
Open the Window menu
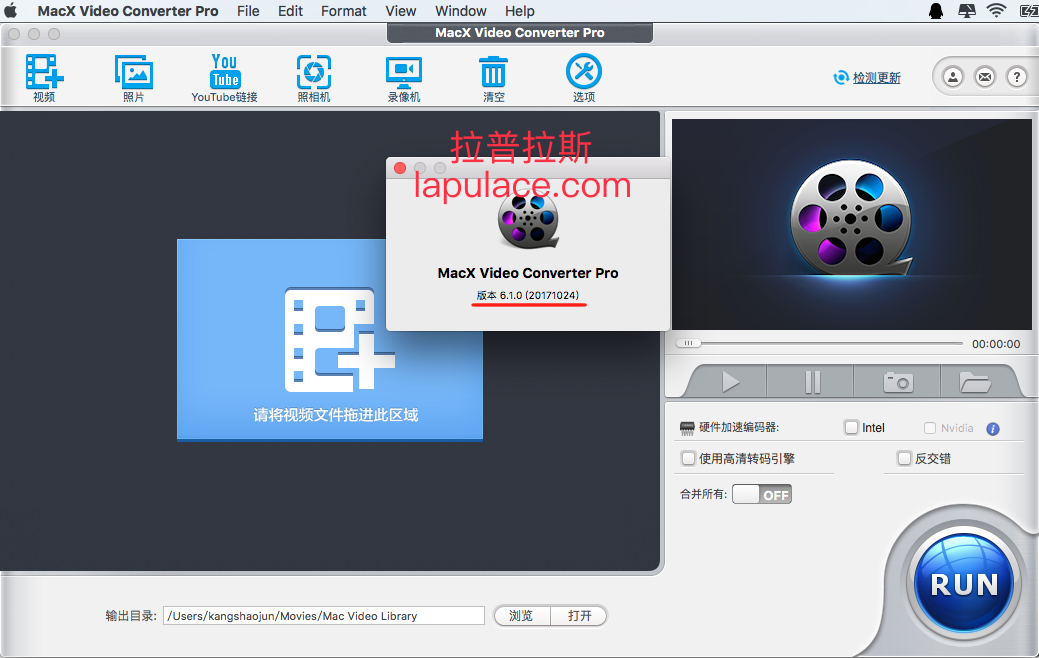461,11
